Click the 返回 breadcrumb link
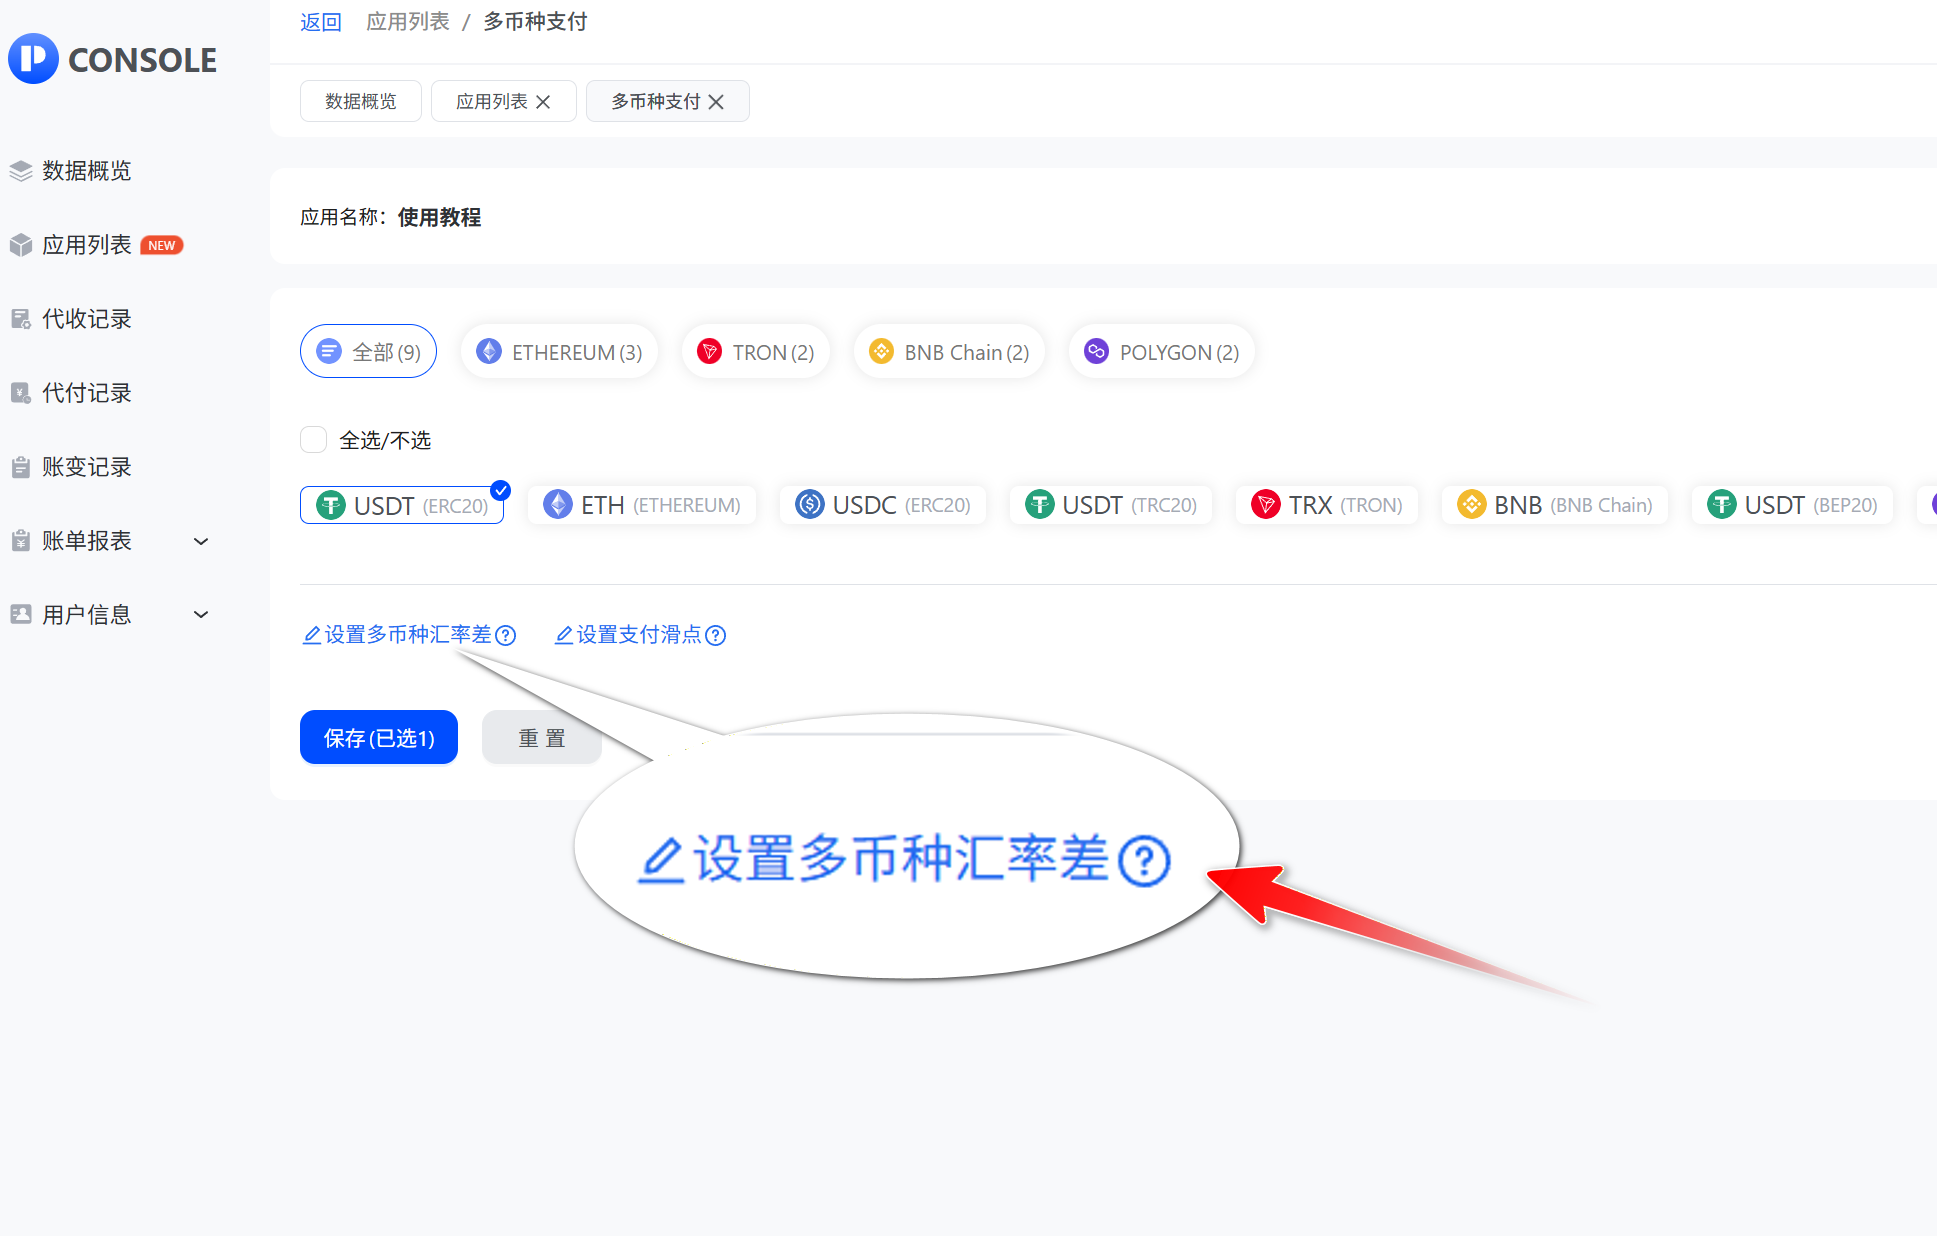Viewport: 1937px width, 1236px height. point(321,22)
